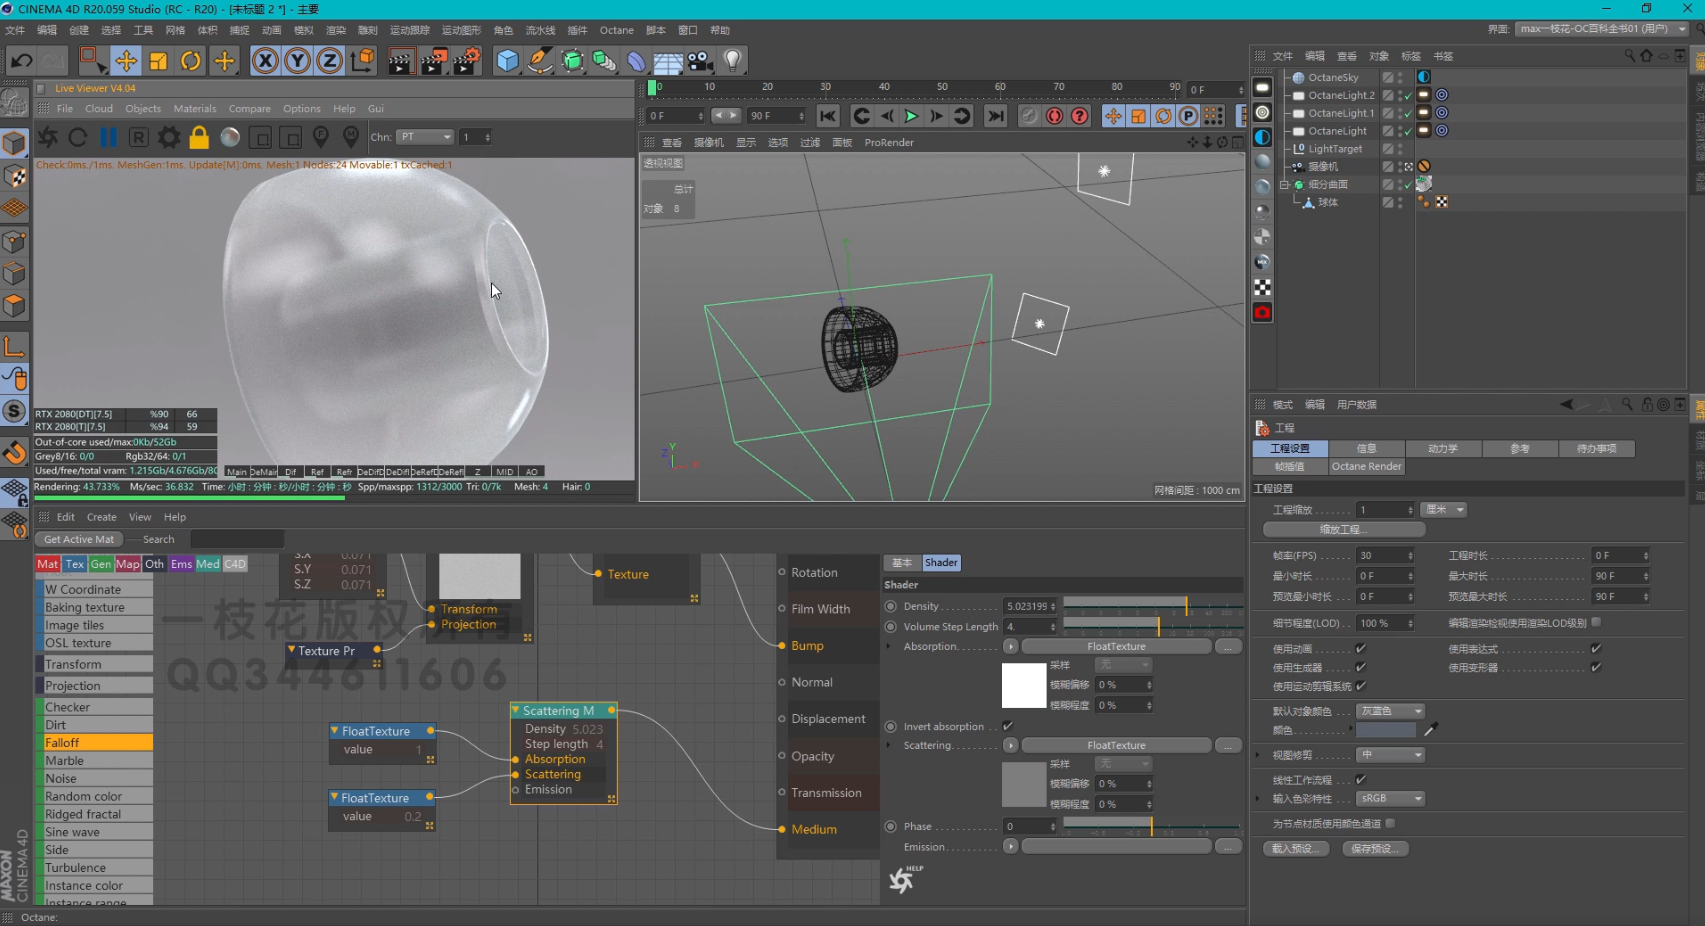This screenshot has height=926, width=1705.
Task: Click Live Viewer pick focus icon
Action: (321, 137)
